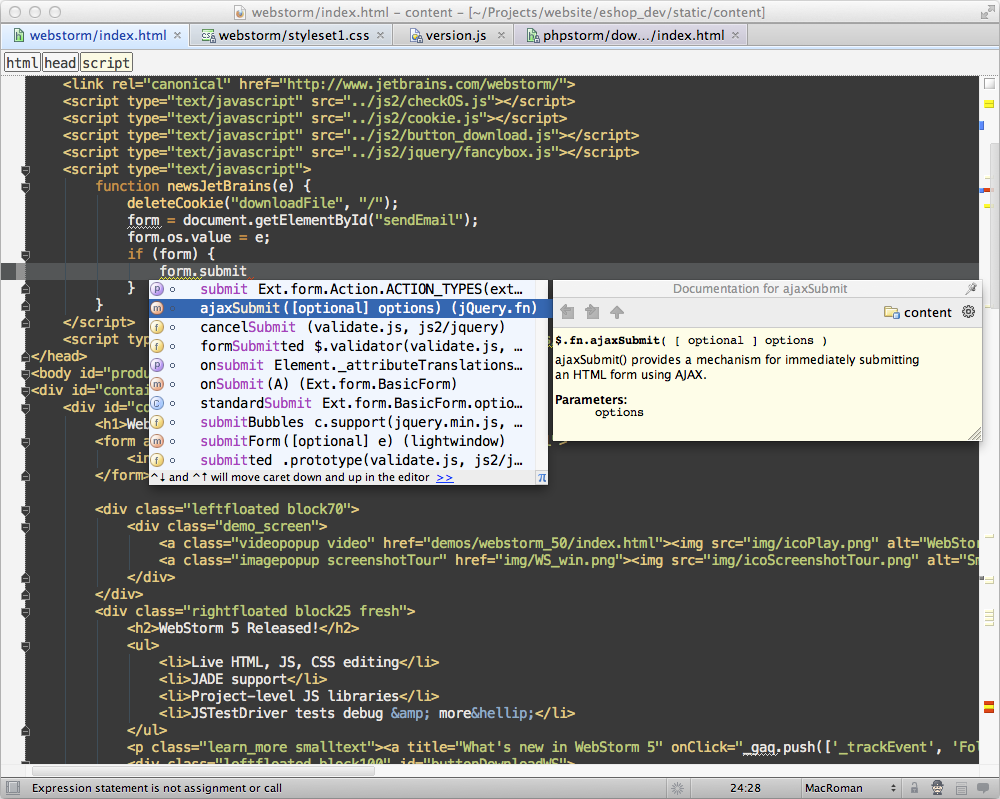Click the property icon beside onsubmit Element._attributeTranslations
Image resolution: width=1000 pixels, height=799 pixels.
point(157,365)
